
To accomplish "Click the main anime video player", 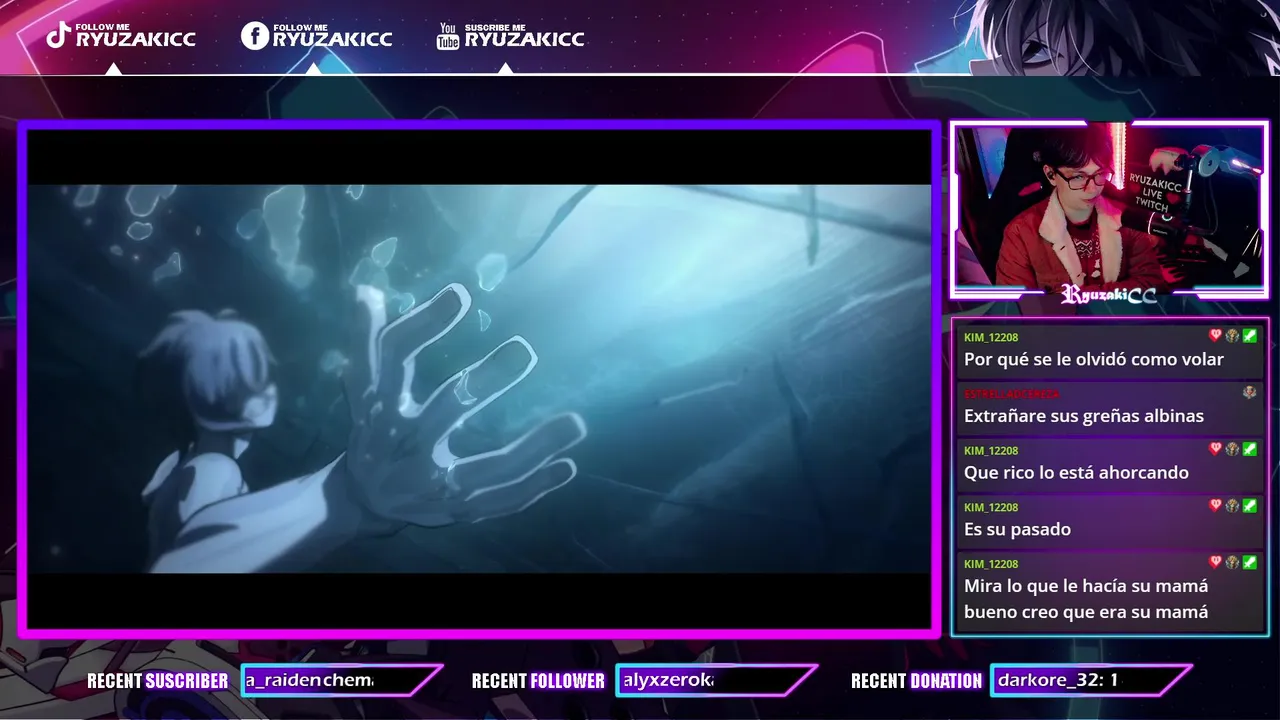I will pyautogui.click(x=479, y=378).
